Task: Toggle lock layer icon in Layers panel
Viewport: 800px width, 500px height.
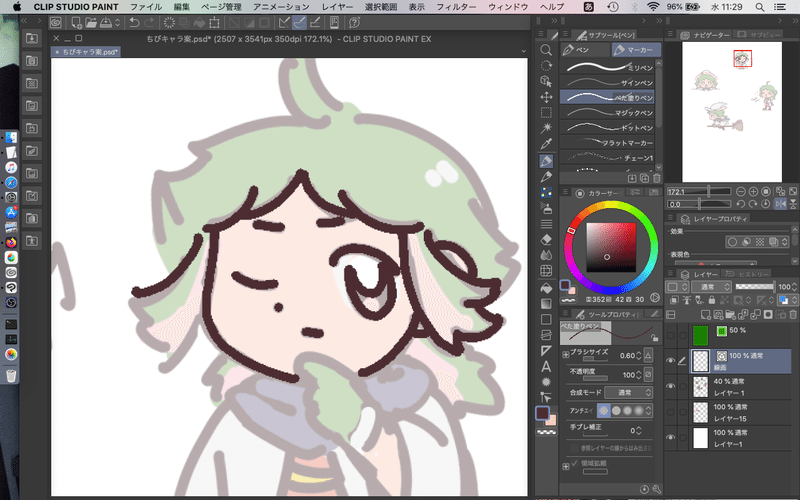Action: point(712,301)
